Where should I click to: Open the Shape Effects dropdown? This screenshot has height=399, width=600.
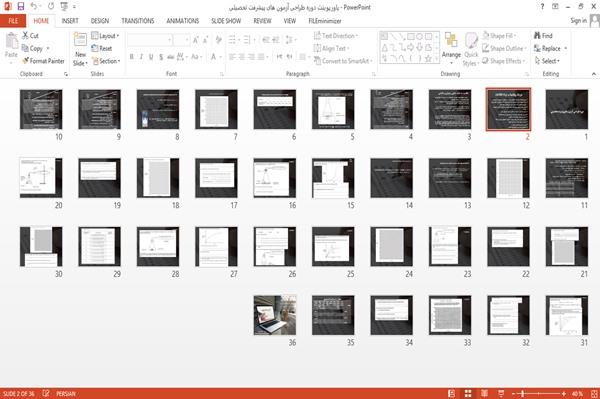[503, 61]
